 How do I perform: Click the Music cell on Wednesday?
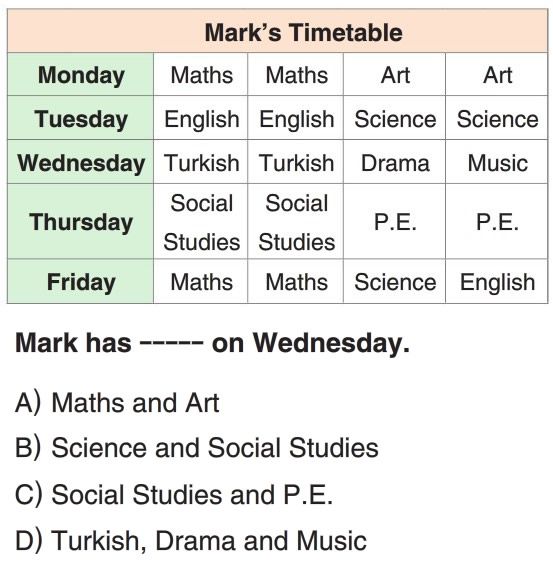point(497,162)
